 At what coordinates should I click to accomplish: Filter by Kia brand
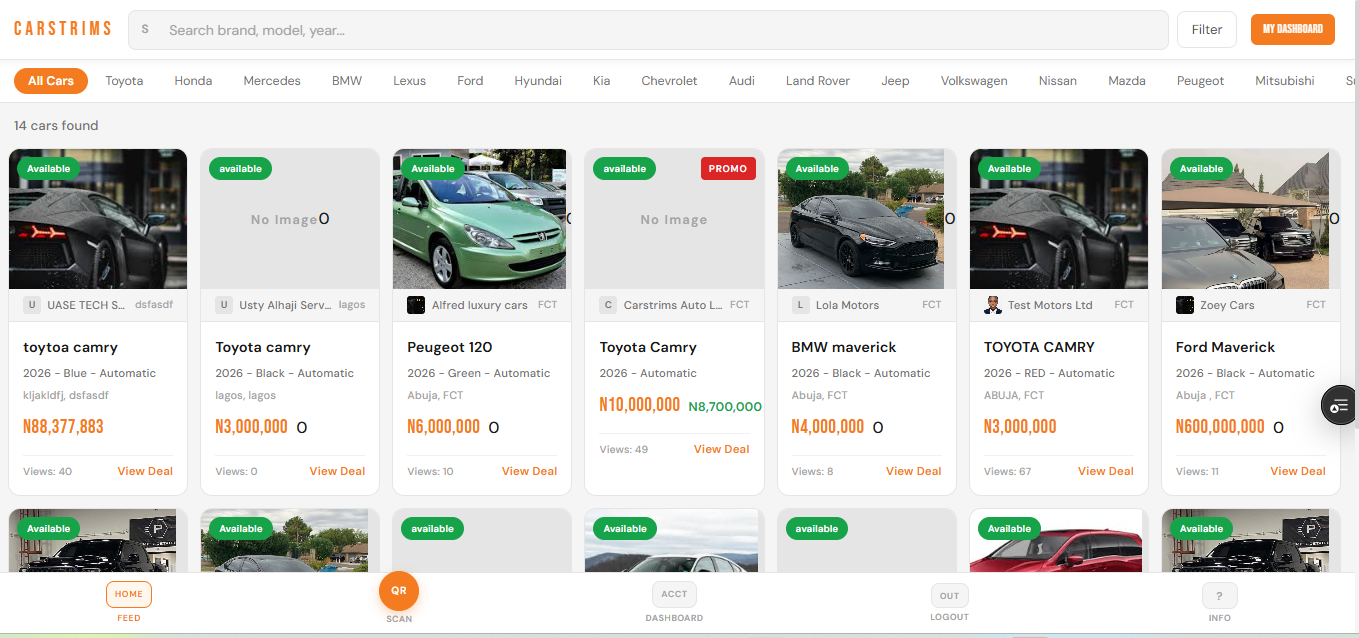point(601,81)
